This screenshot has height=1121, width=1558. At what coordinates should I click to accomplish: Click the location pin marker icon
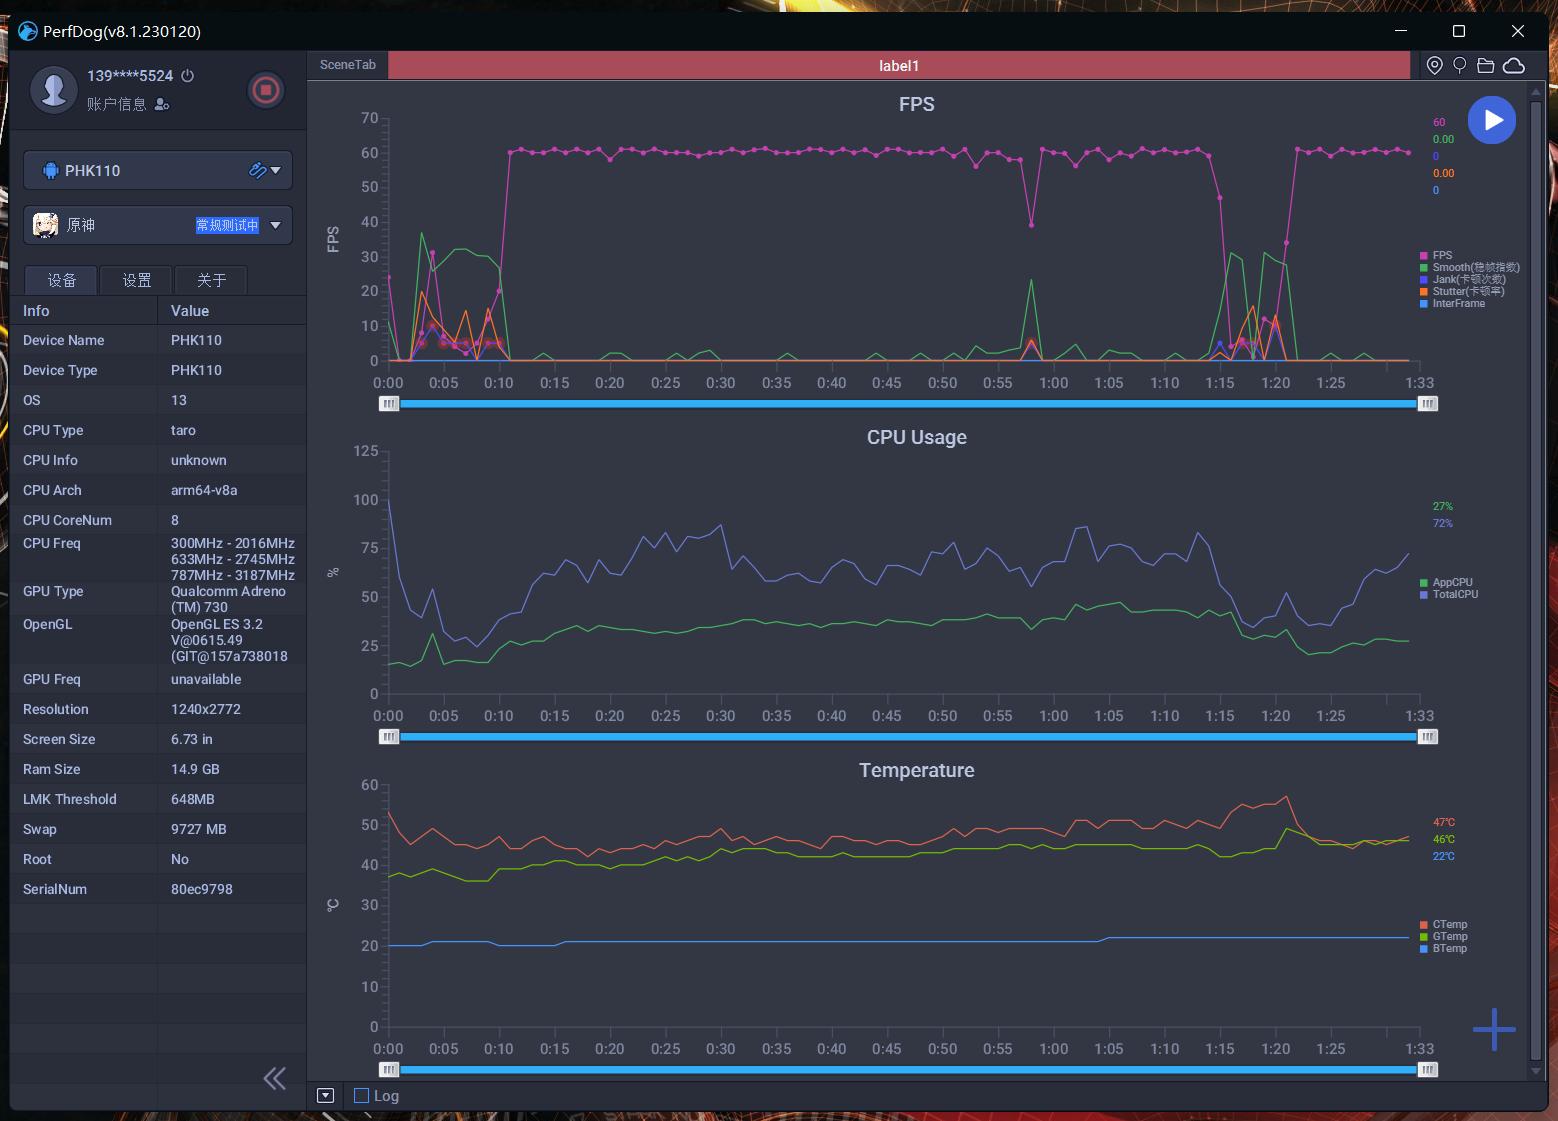[x=1434, y=66]
